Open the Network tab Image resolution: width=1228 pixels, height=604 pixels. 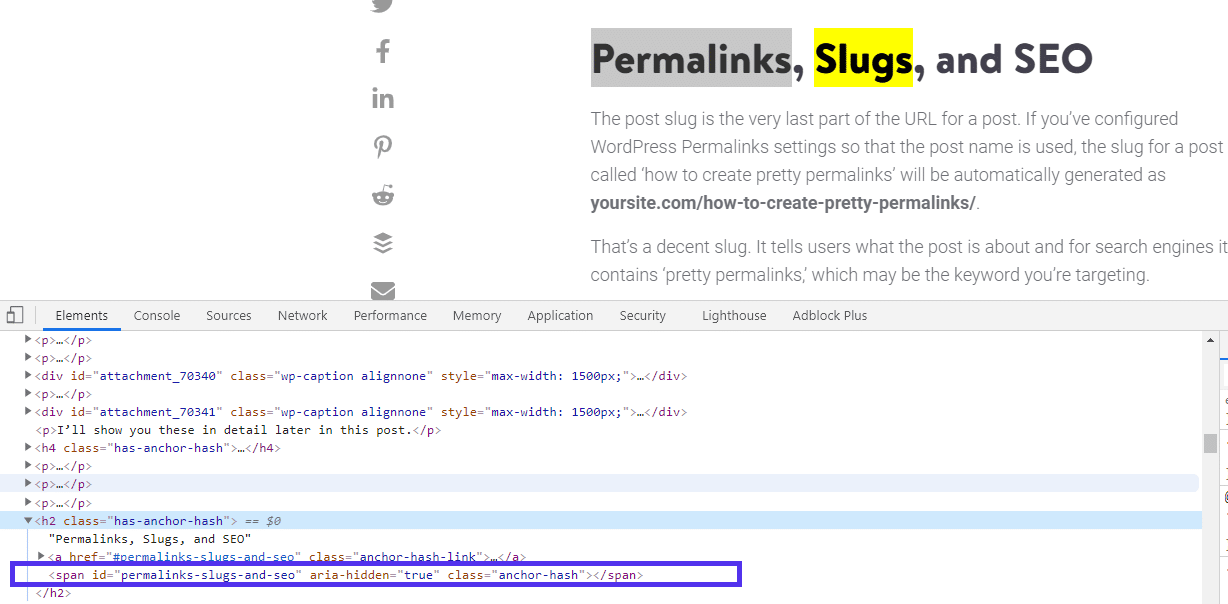(x=302, y=315)
